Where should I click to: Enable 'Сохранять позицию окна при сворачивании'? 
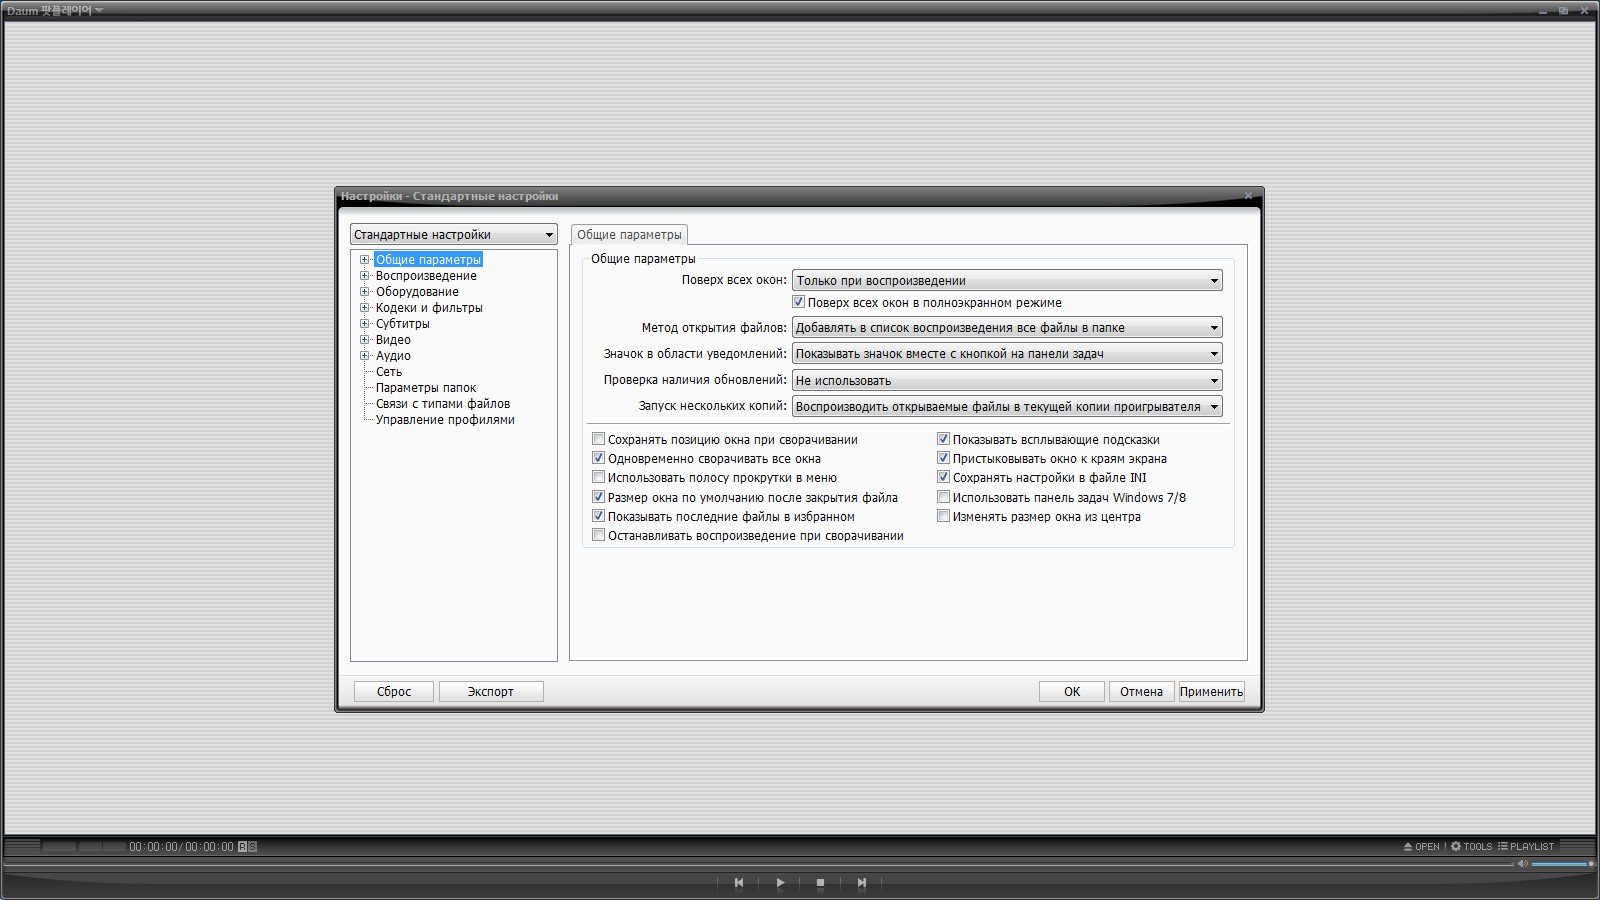click(x=599, y=439)
